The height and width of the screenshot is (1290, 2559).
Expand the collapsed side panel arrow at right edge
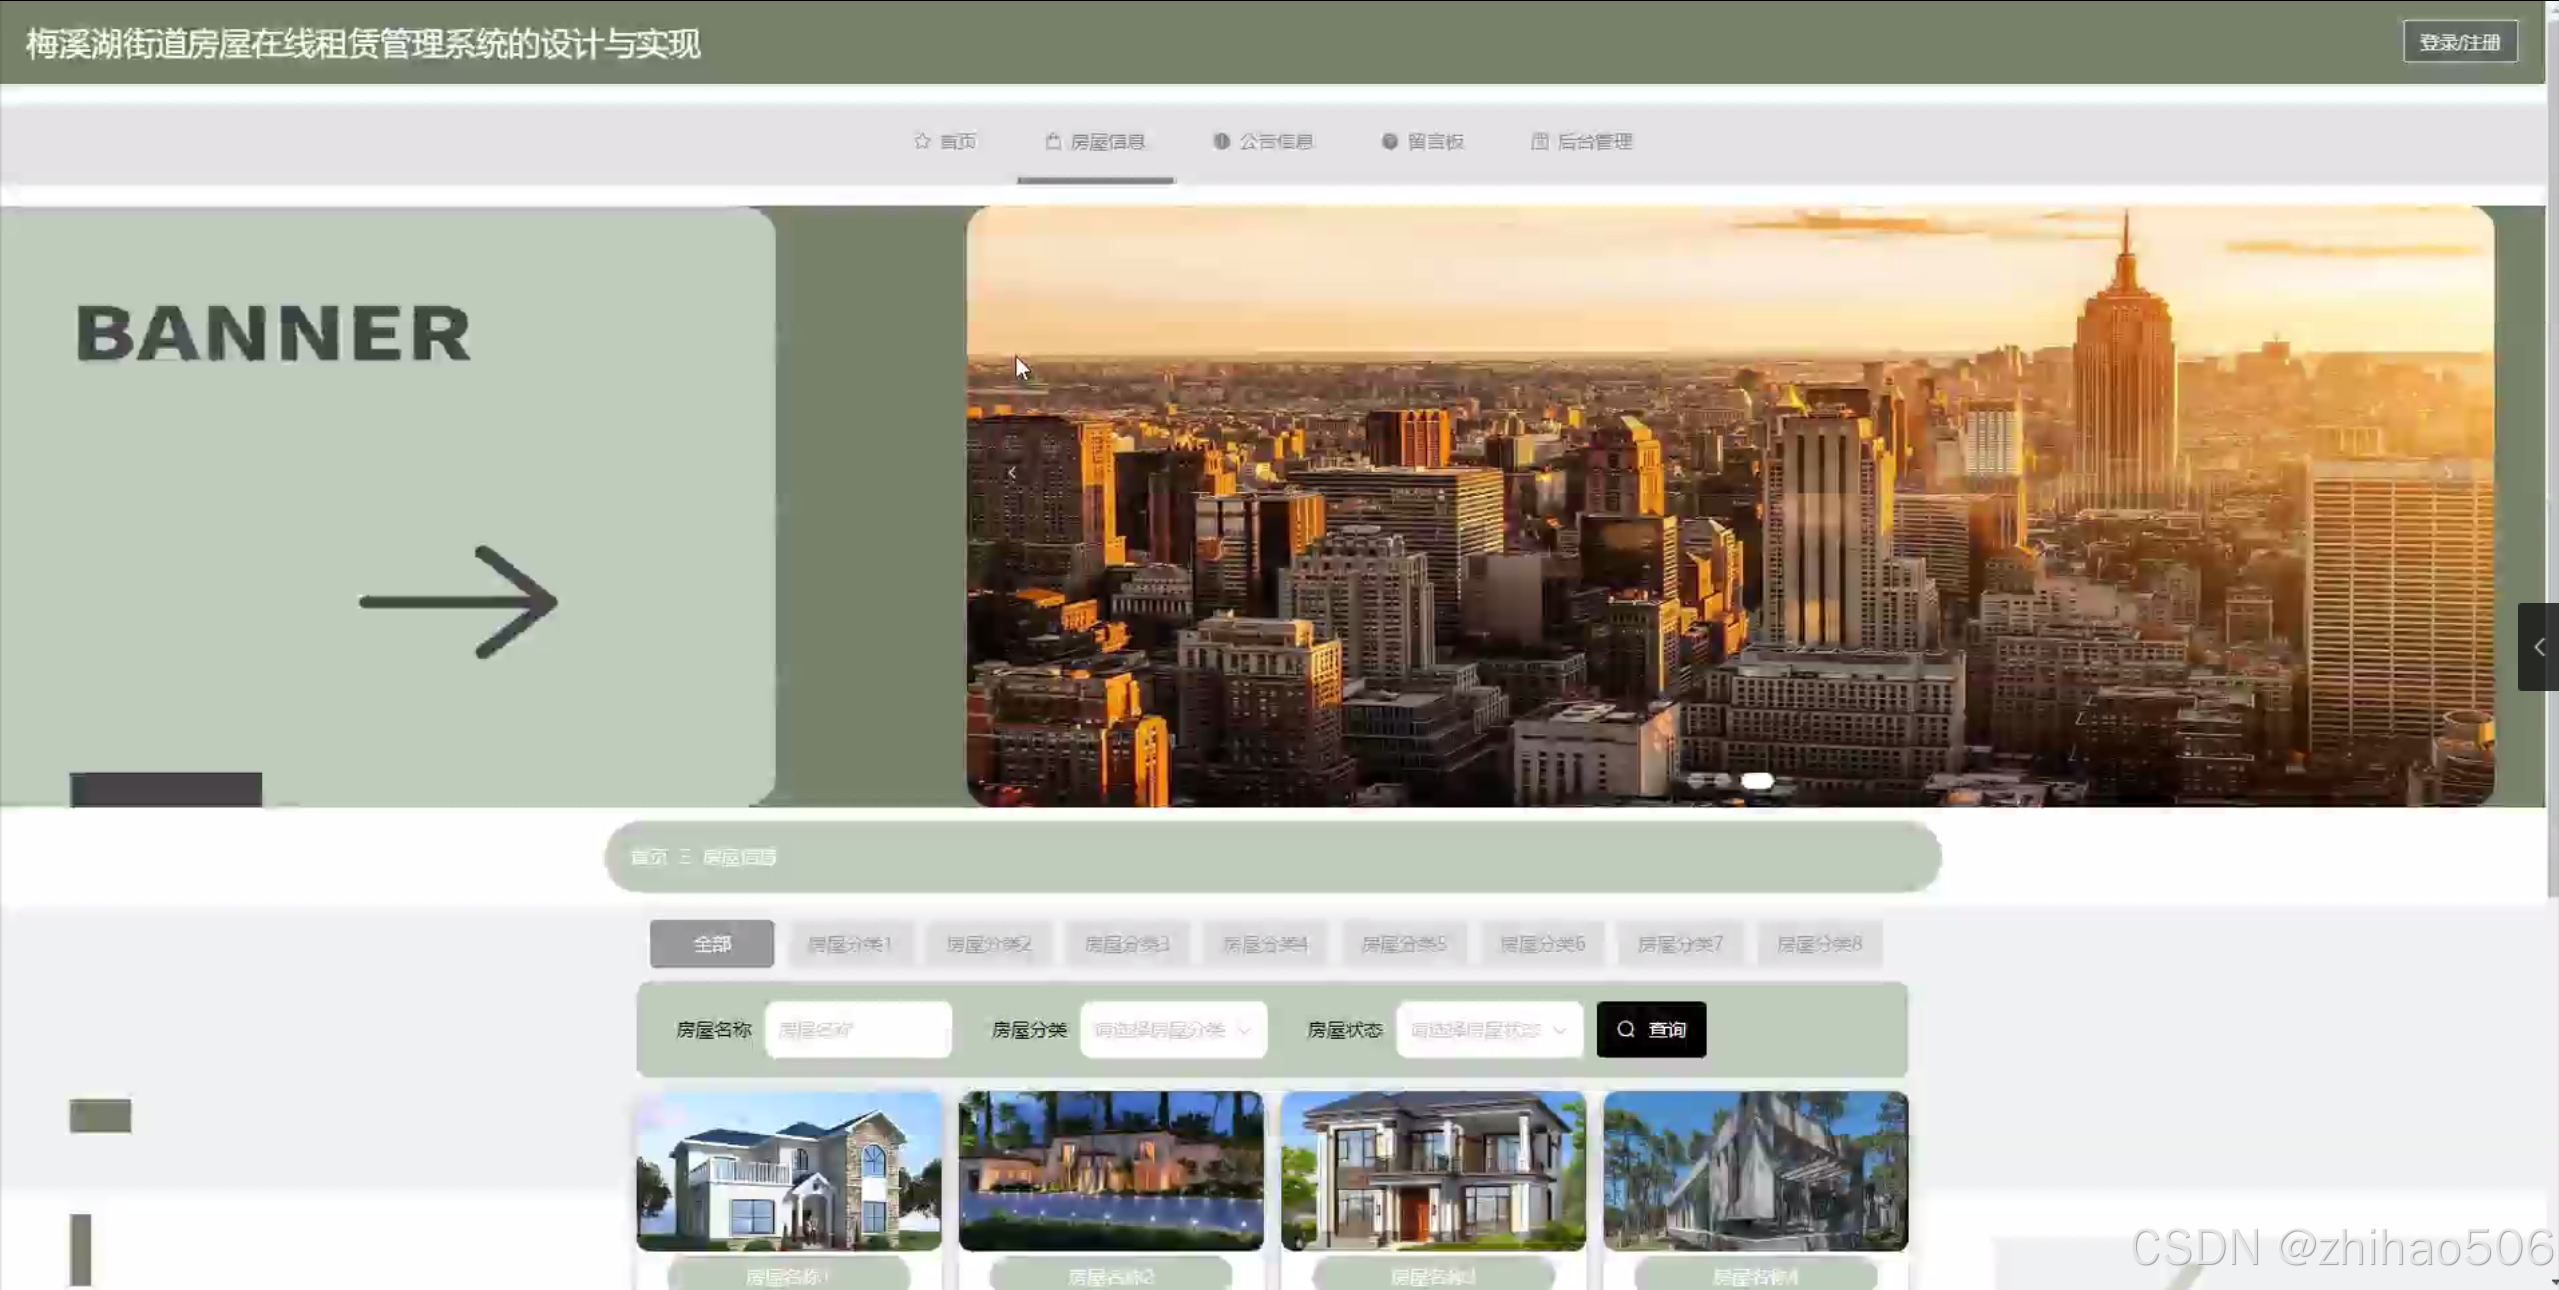(2538, 647)
